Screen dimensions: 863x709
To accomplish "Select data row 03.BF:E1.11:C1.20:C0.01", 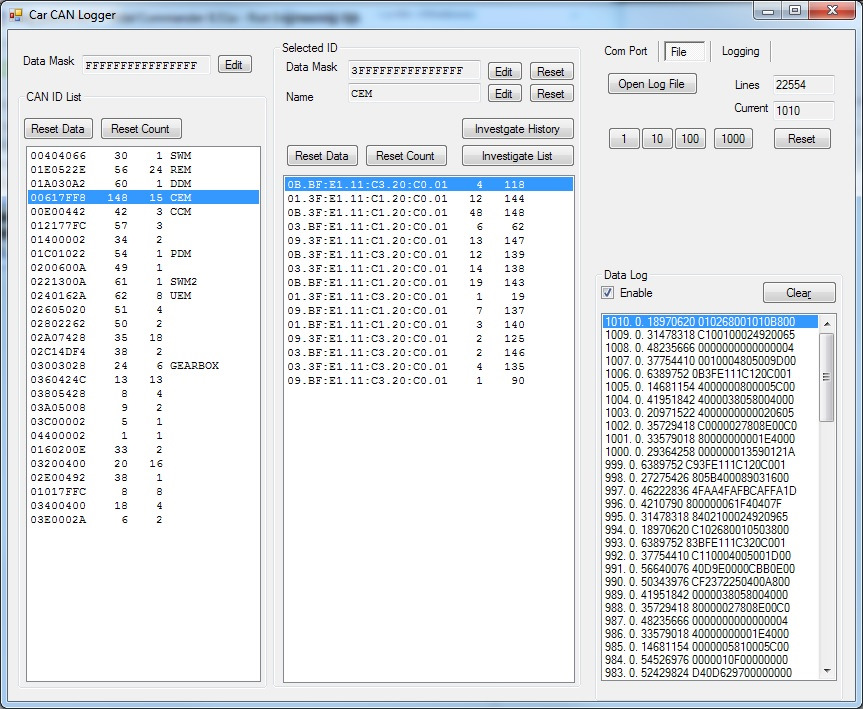I will [x=429, y=227].
